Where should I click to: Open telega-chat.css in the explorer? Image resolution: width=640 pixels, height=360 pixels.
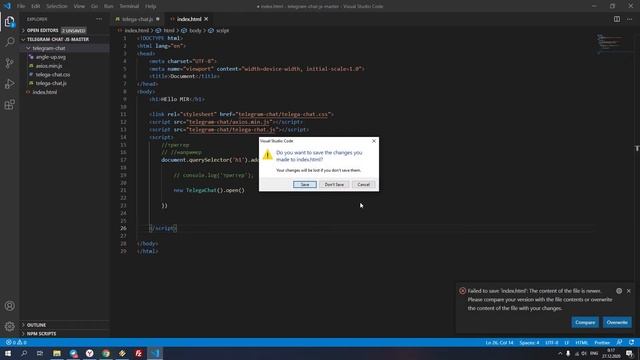point(53,75)
